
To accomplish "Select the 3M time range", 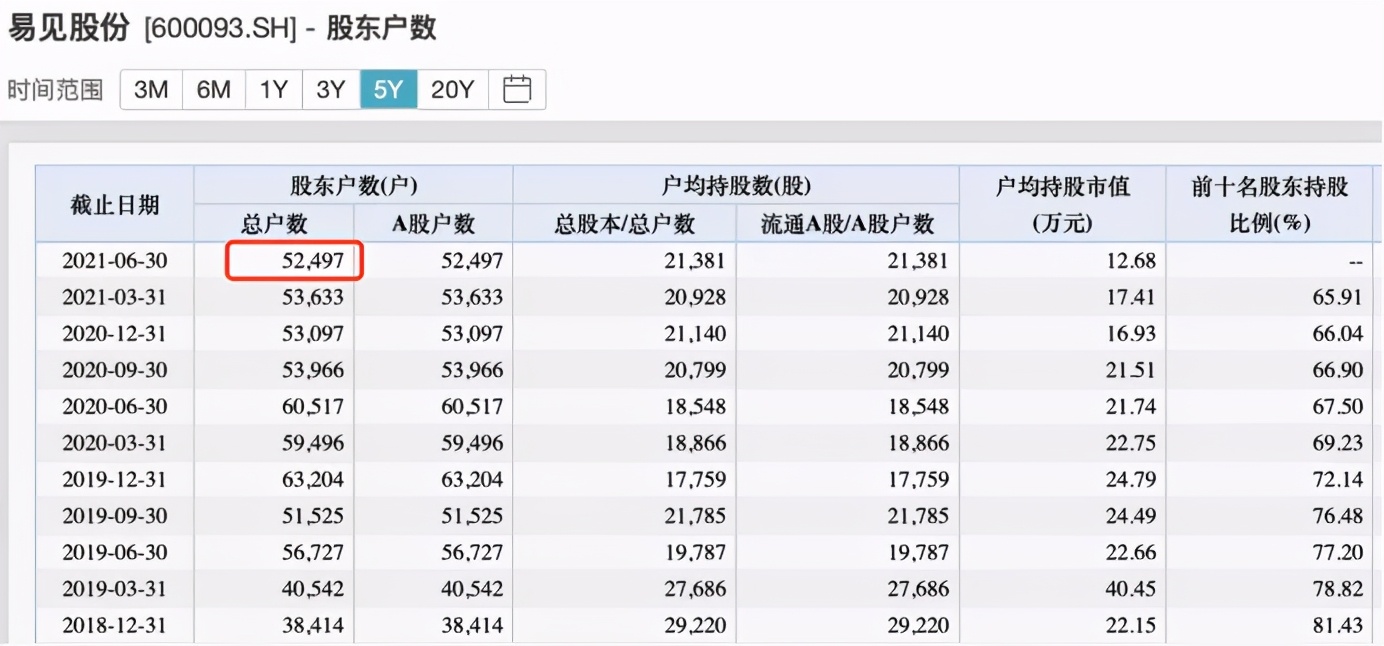I will tap(151, 90).
